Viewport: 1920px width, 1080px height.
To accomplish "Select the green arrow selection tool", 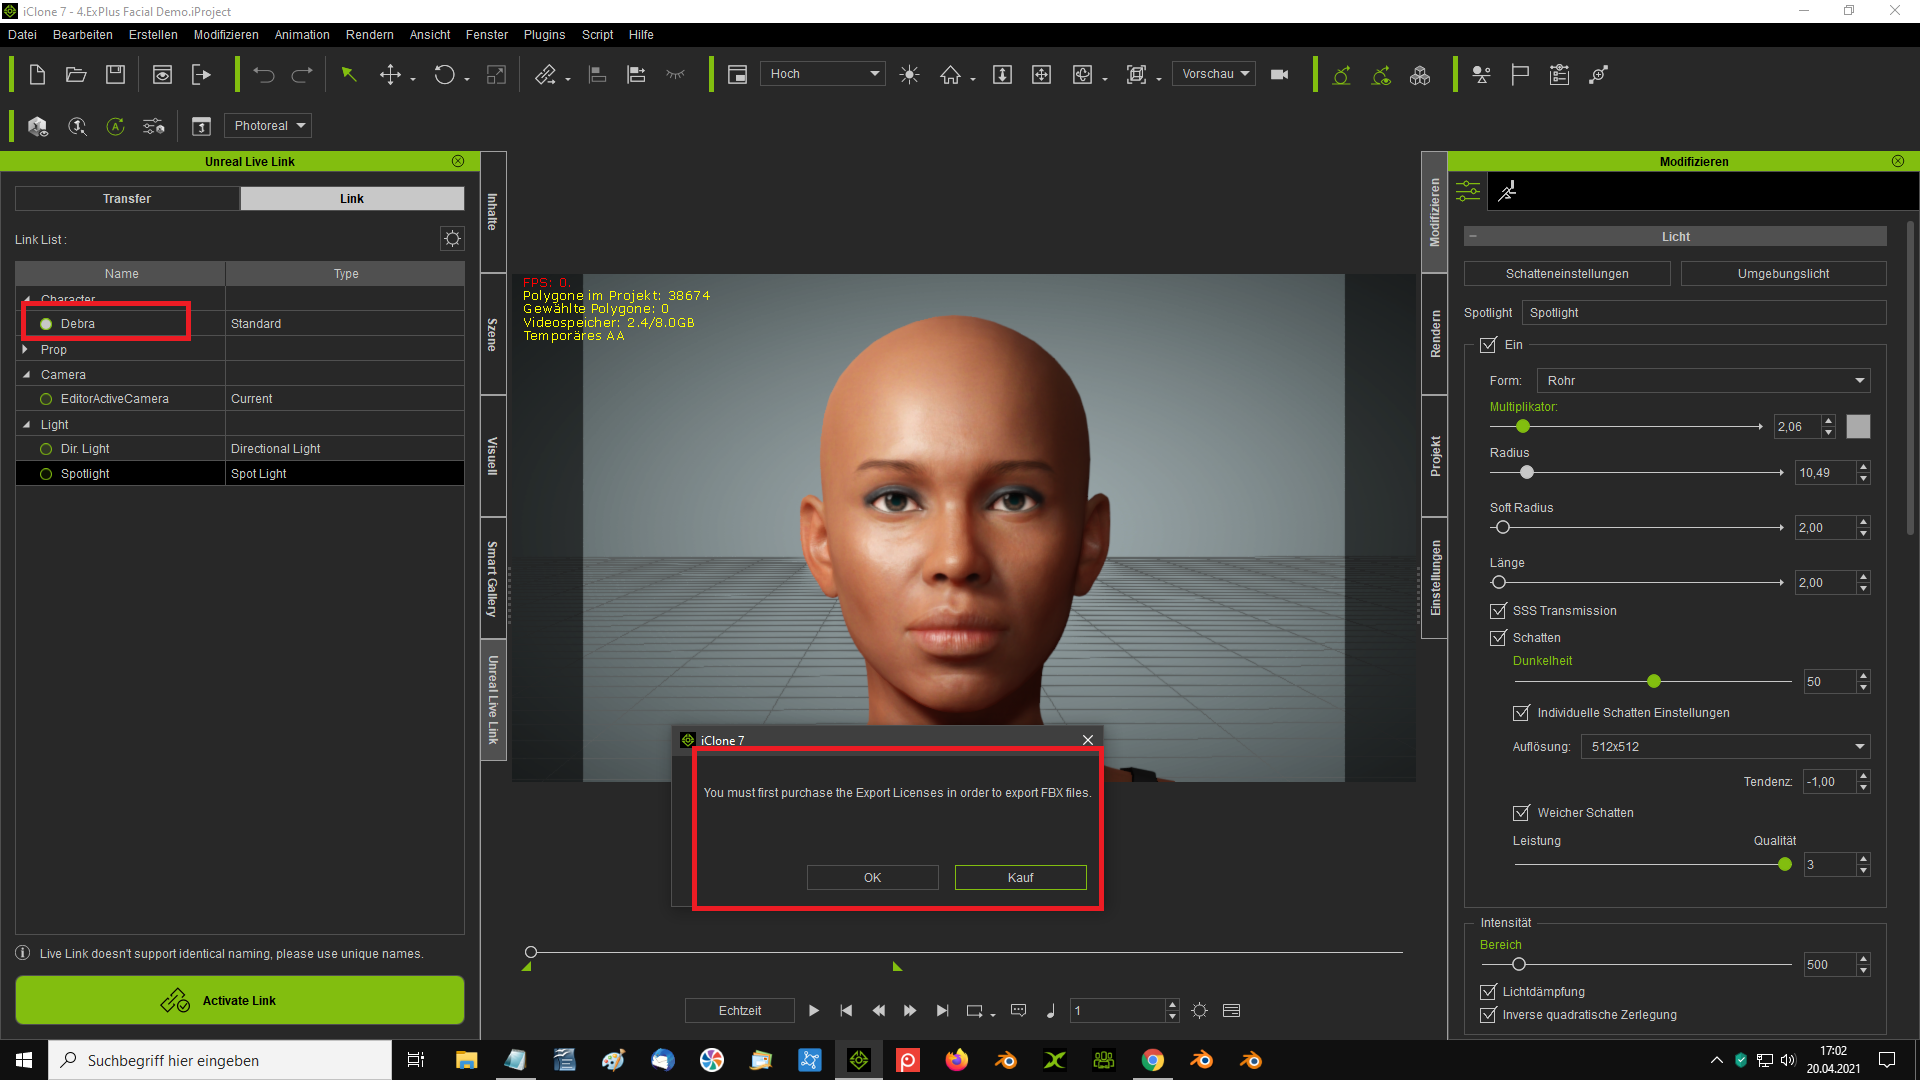I will 349,75.
